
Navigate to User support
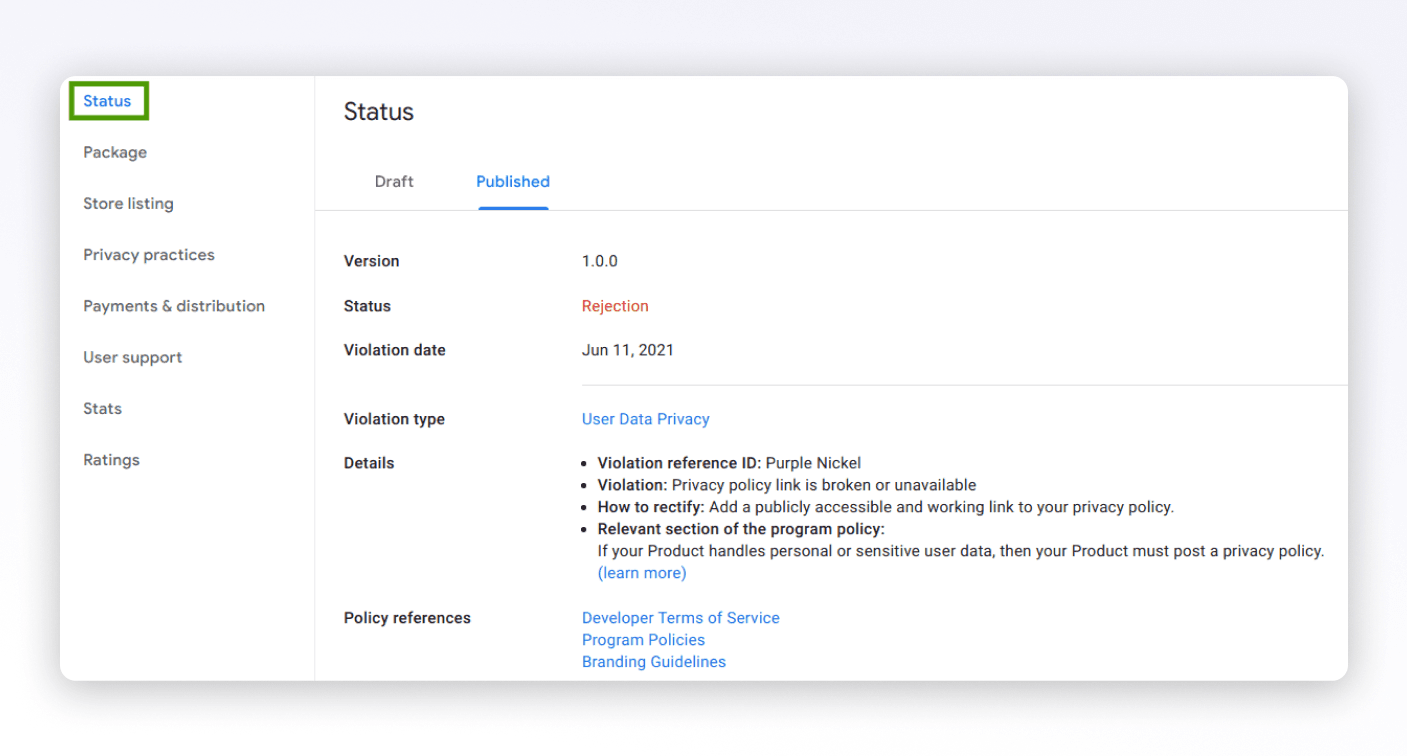133,357
